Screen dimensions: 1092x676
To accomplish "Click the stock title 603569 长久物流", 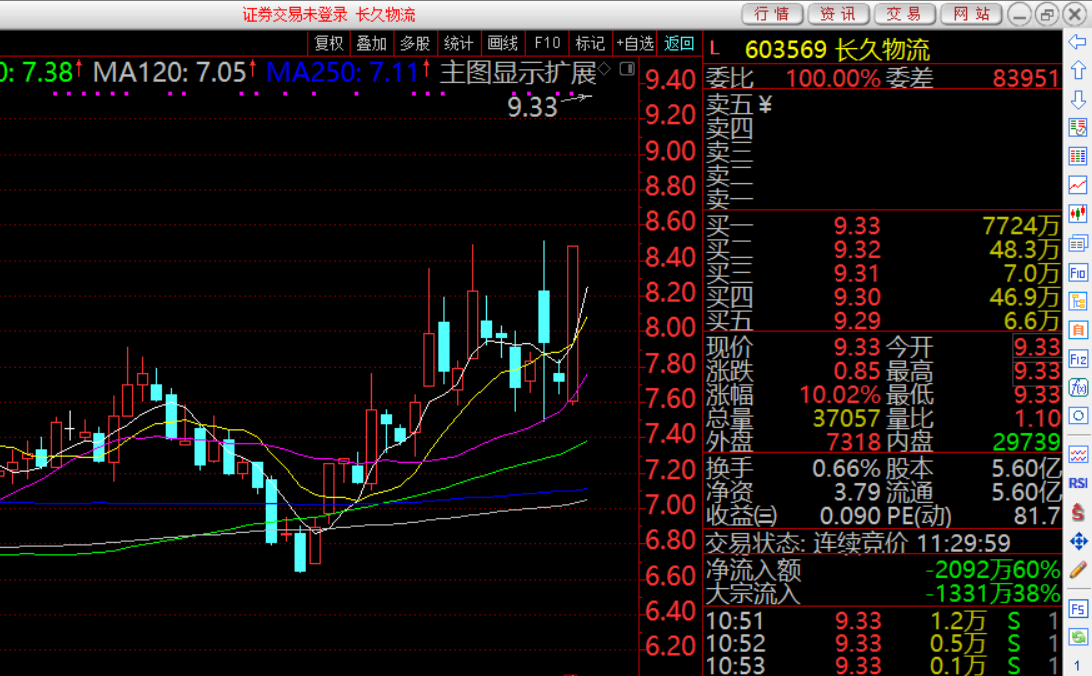I will click(x=837, y=49).
